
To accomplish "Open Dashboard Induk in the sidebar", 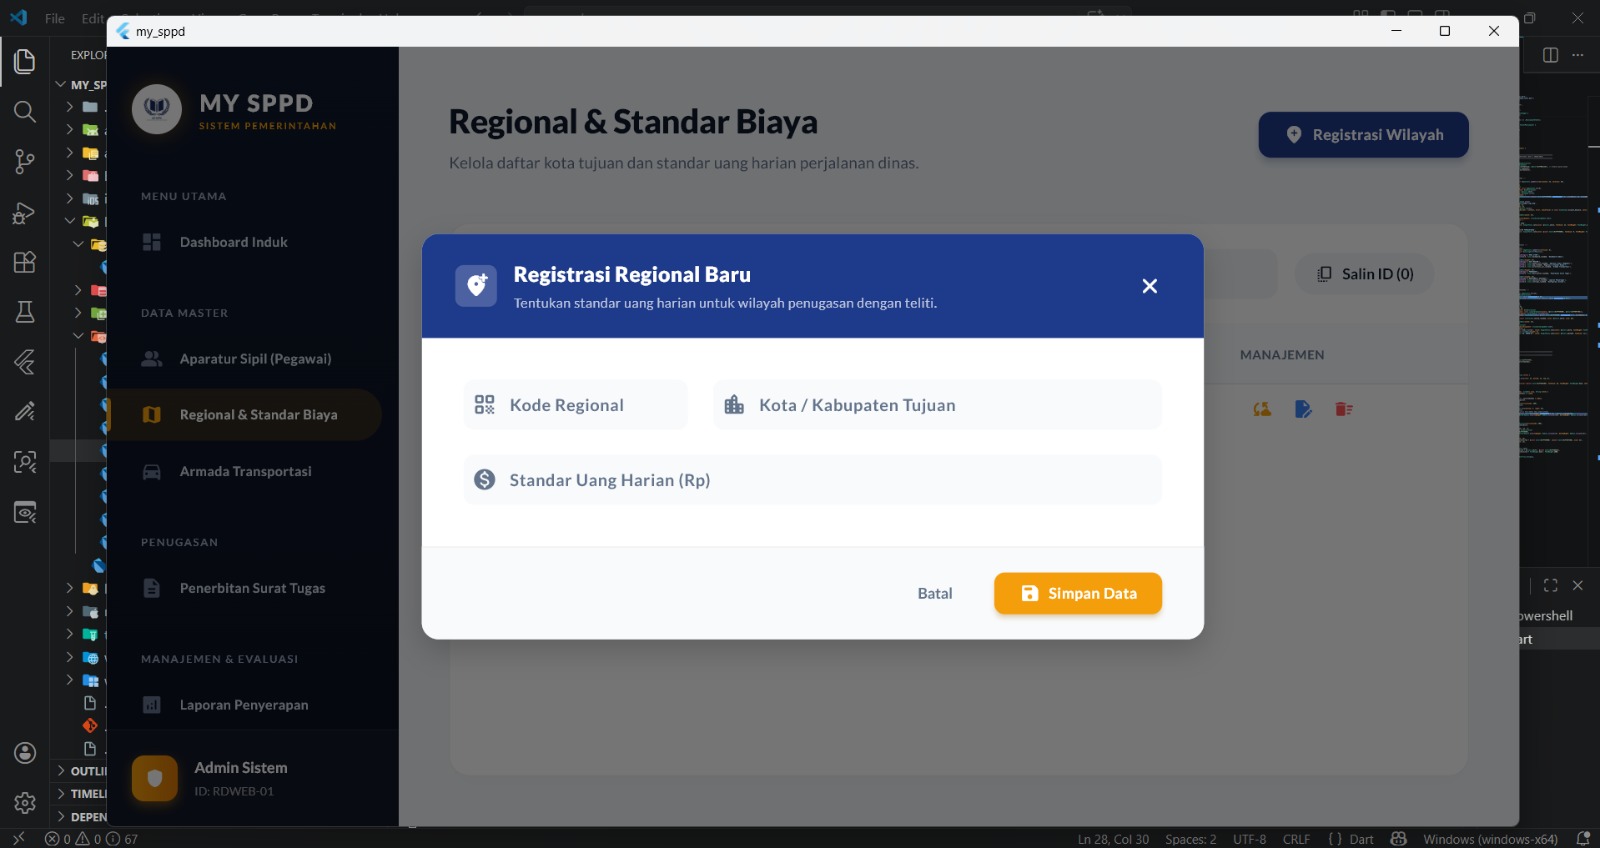I will coord(244,242).
